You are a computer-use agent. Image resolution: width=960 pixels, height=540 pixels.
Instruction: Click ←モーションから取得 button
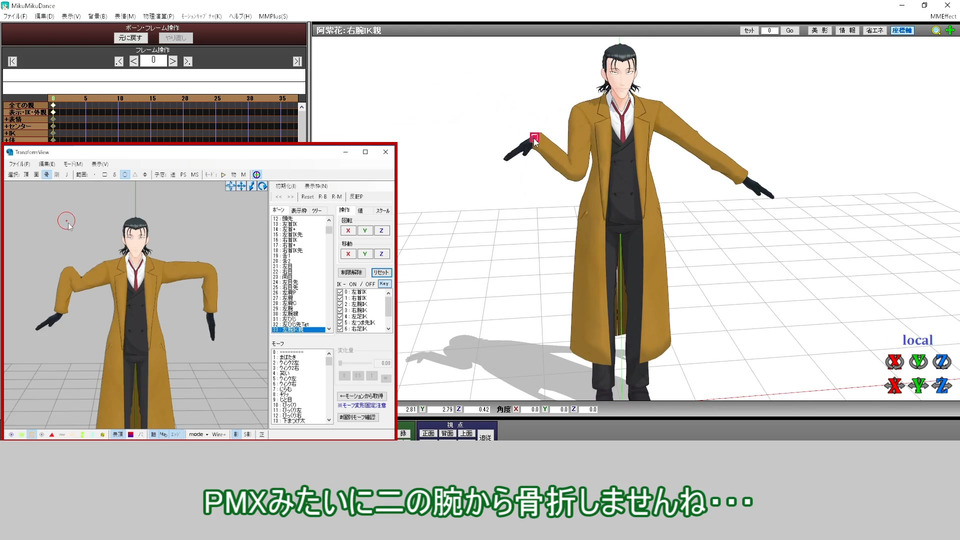point(361,396)
